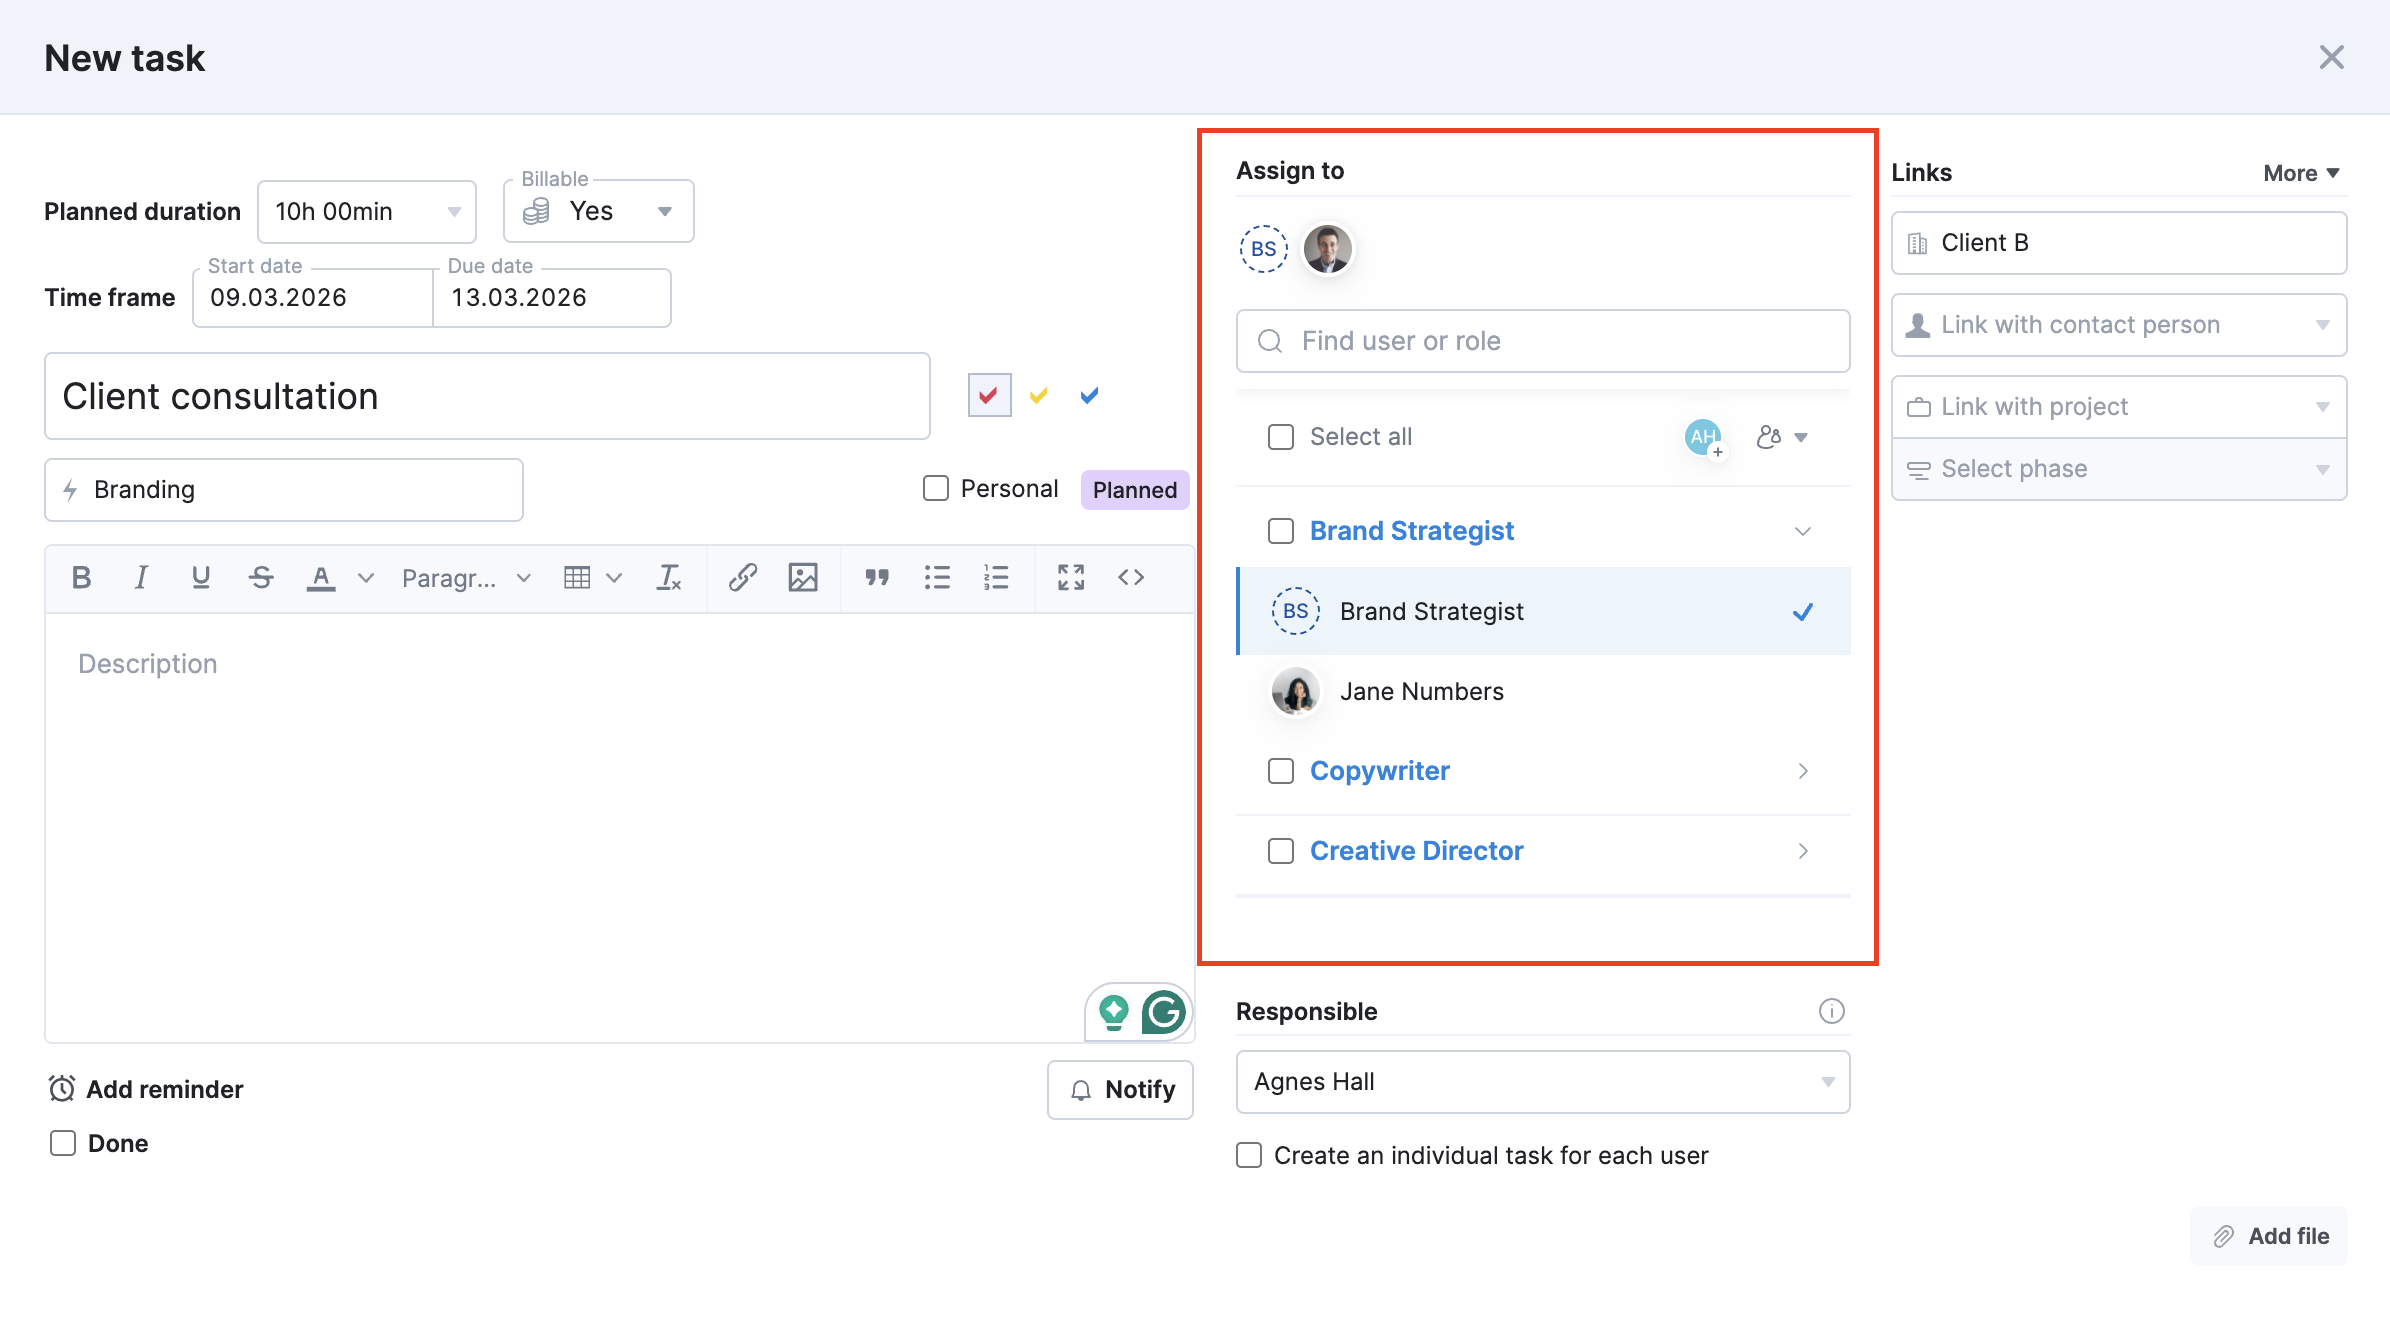The width and height of the screenshot is (2390, 1324).
Task: Select the blue priority checkmark
Action: 1090,395
